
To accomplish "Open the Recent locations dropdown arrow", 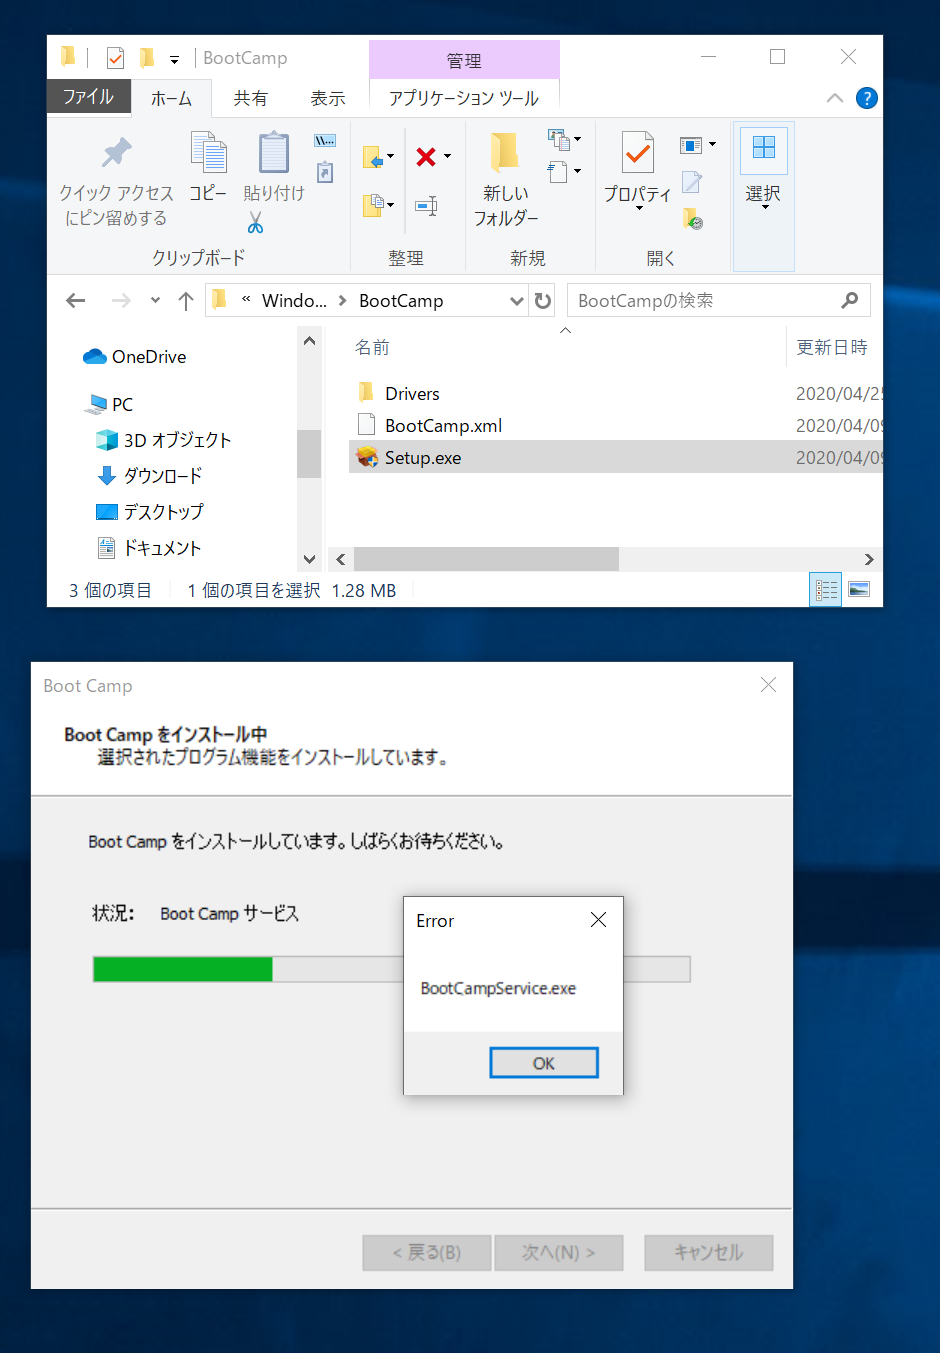I will pyautogui.click(x=155, y=301).
